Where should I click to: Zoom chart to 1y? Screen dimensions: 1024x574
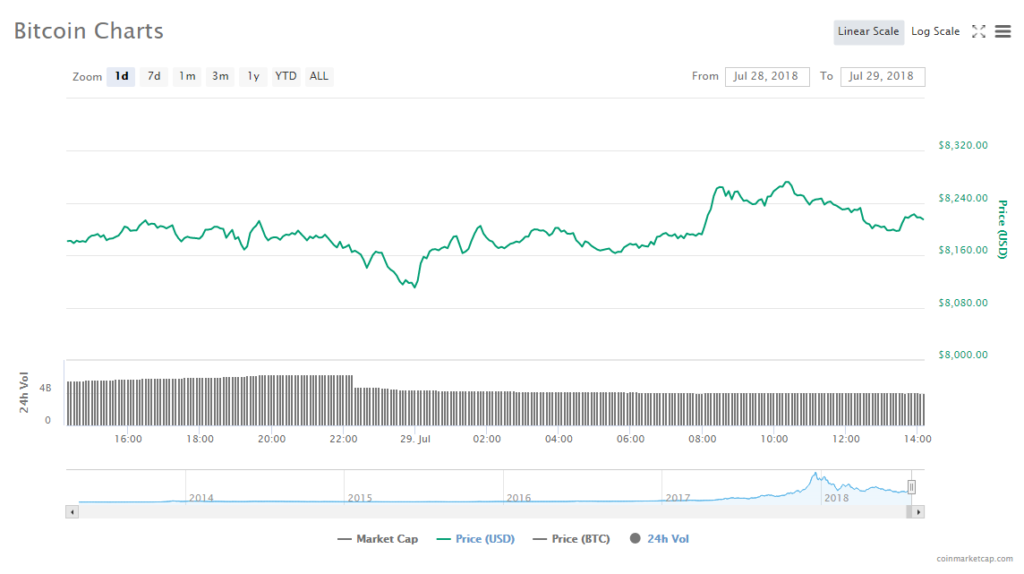click(x=253, y=76)
